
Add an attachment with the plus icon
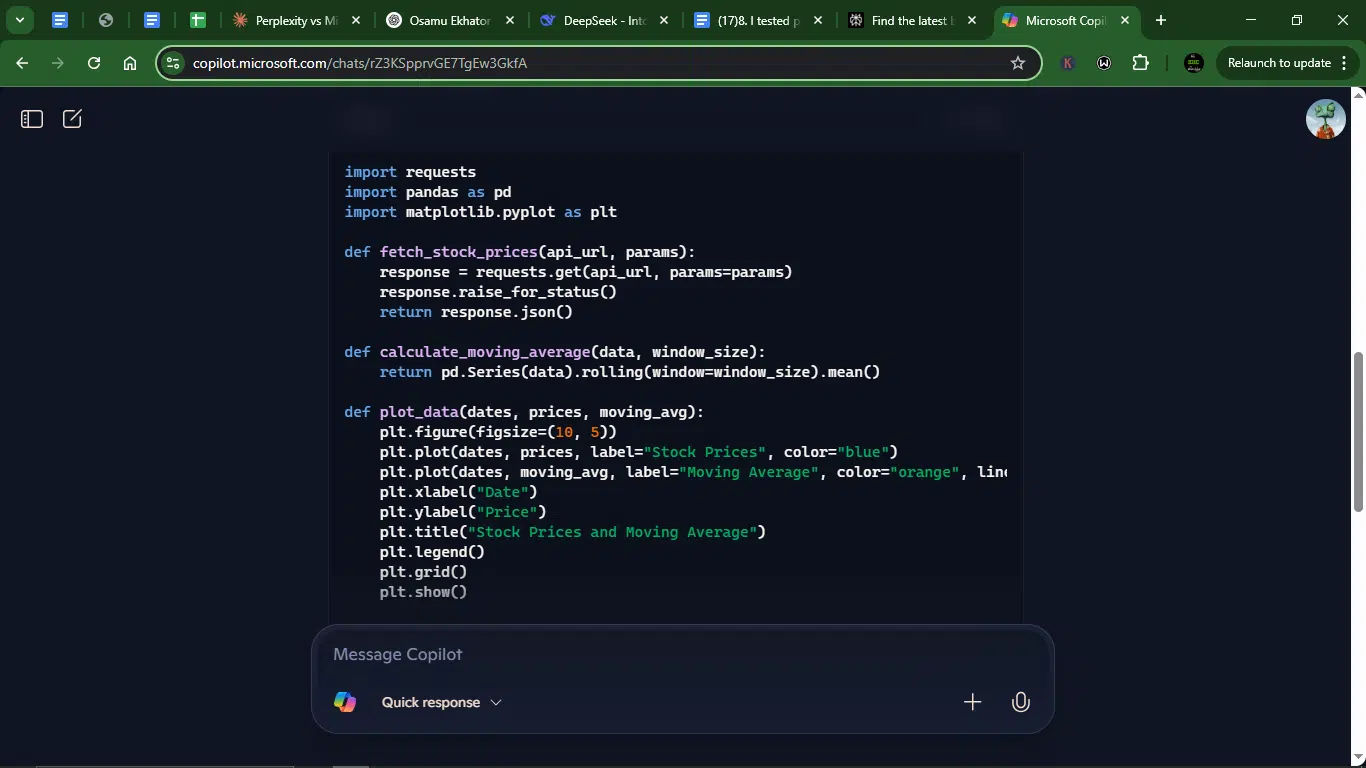(x=972, y=702)
